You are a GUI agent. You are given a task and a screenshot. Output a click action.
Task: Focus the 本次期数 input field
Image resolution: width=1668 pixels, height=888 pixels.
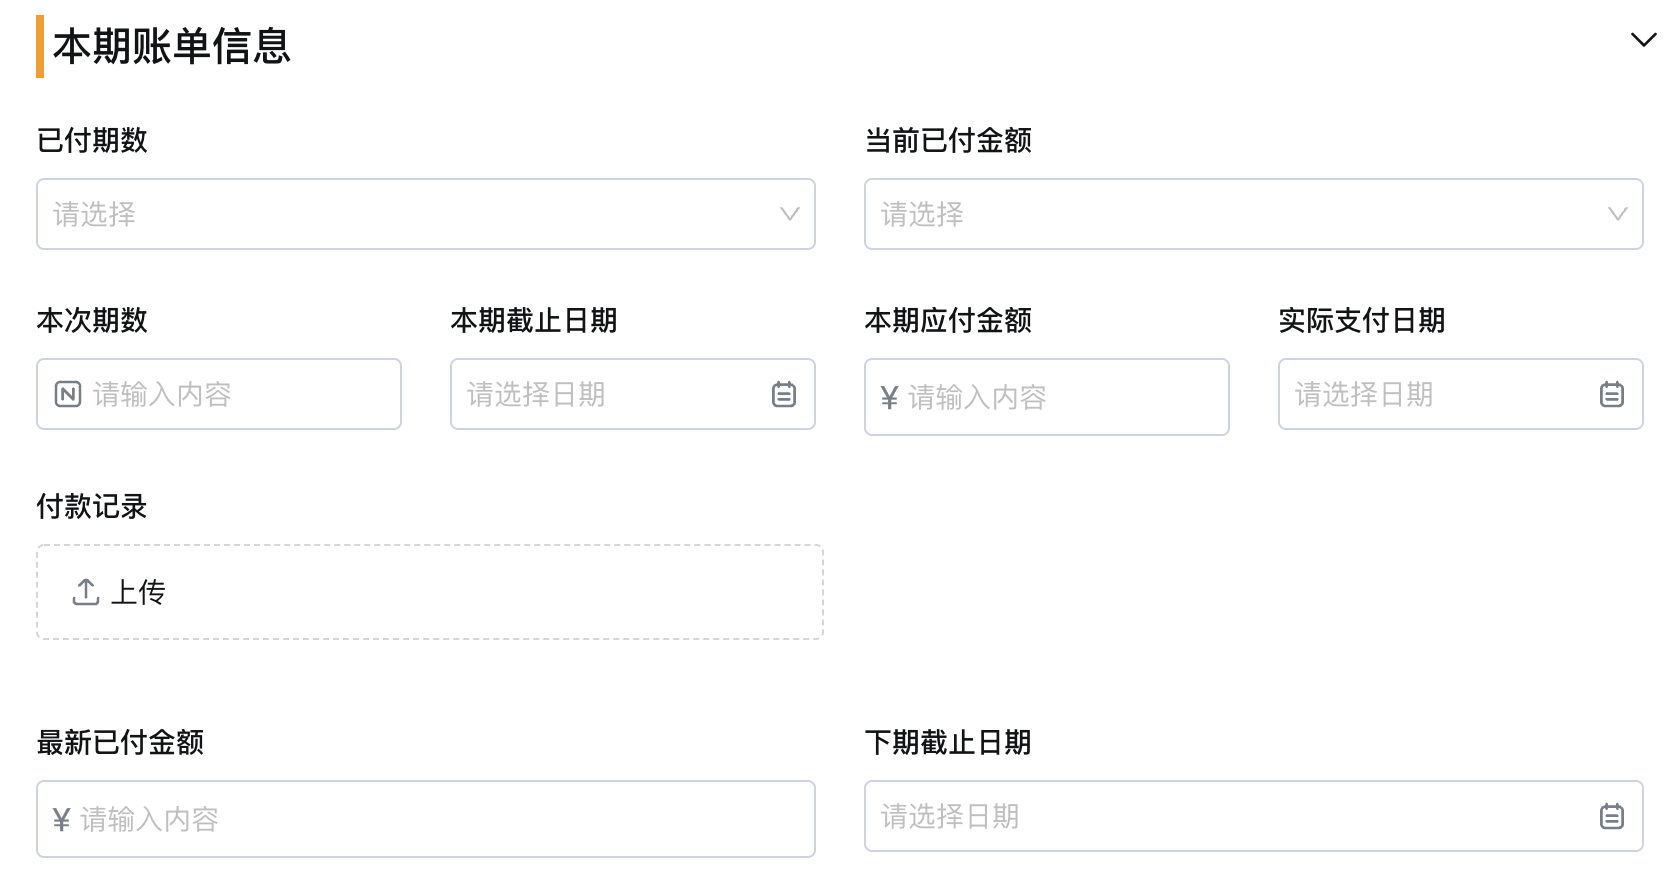coord(219,394)
